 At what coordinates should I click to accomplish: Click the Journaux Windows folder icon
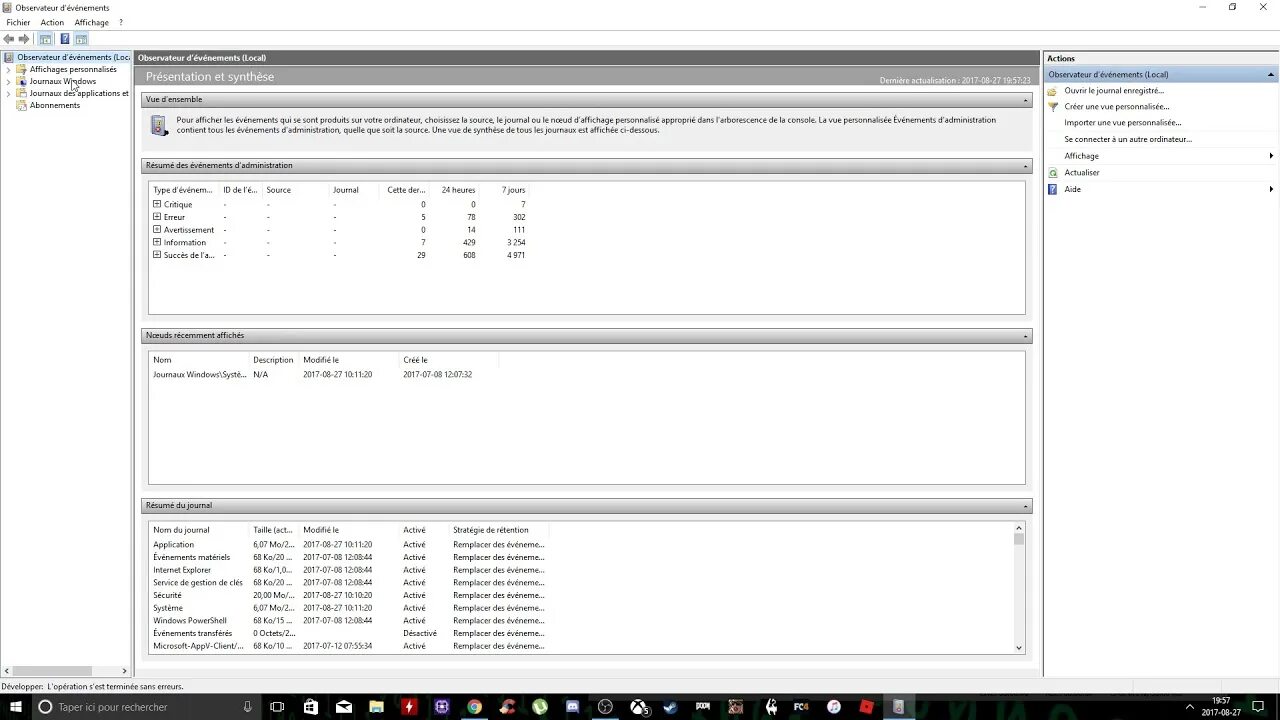click(x=22, y=81)
